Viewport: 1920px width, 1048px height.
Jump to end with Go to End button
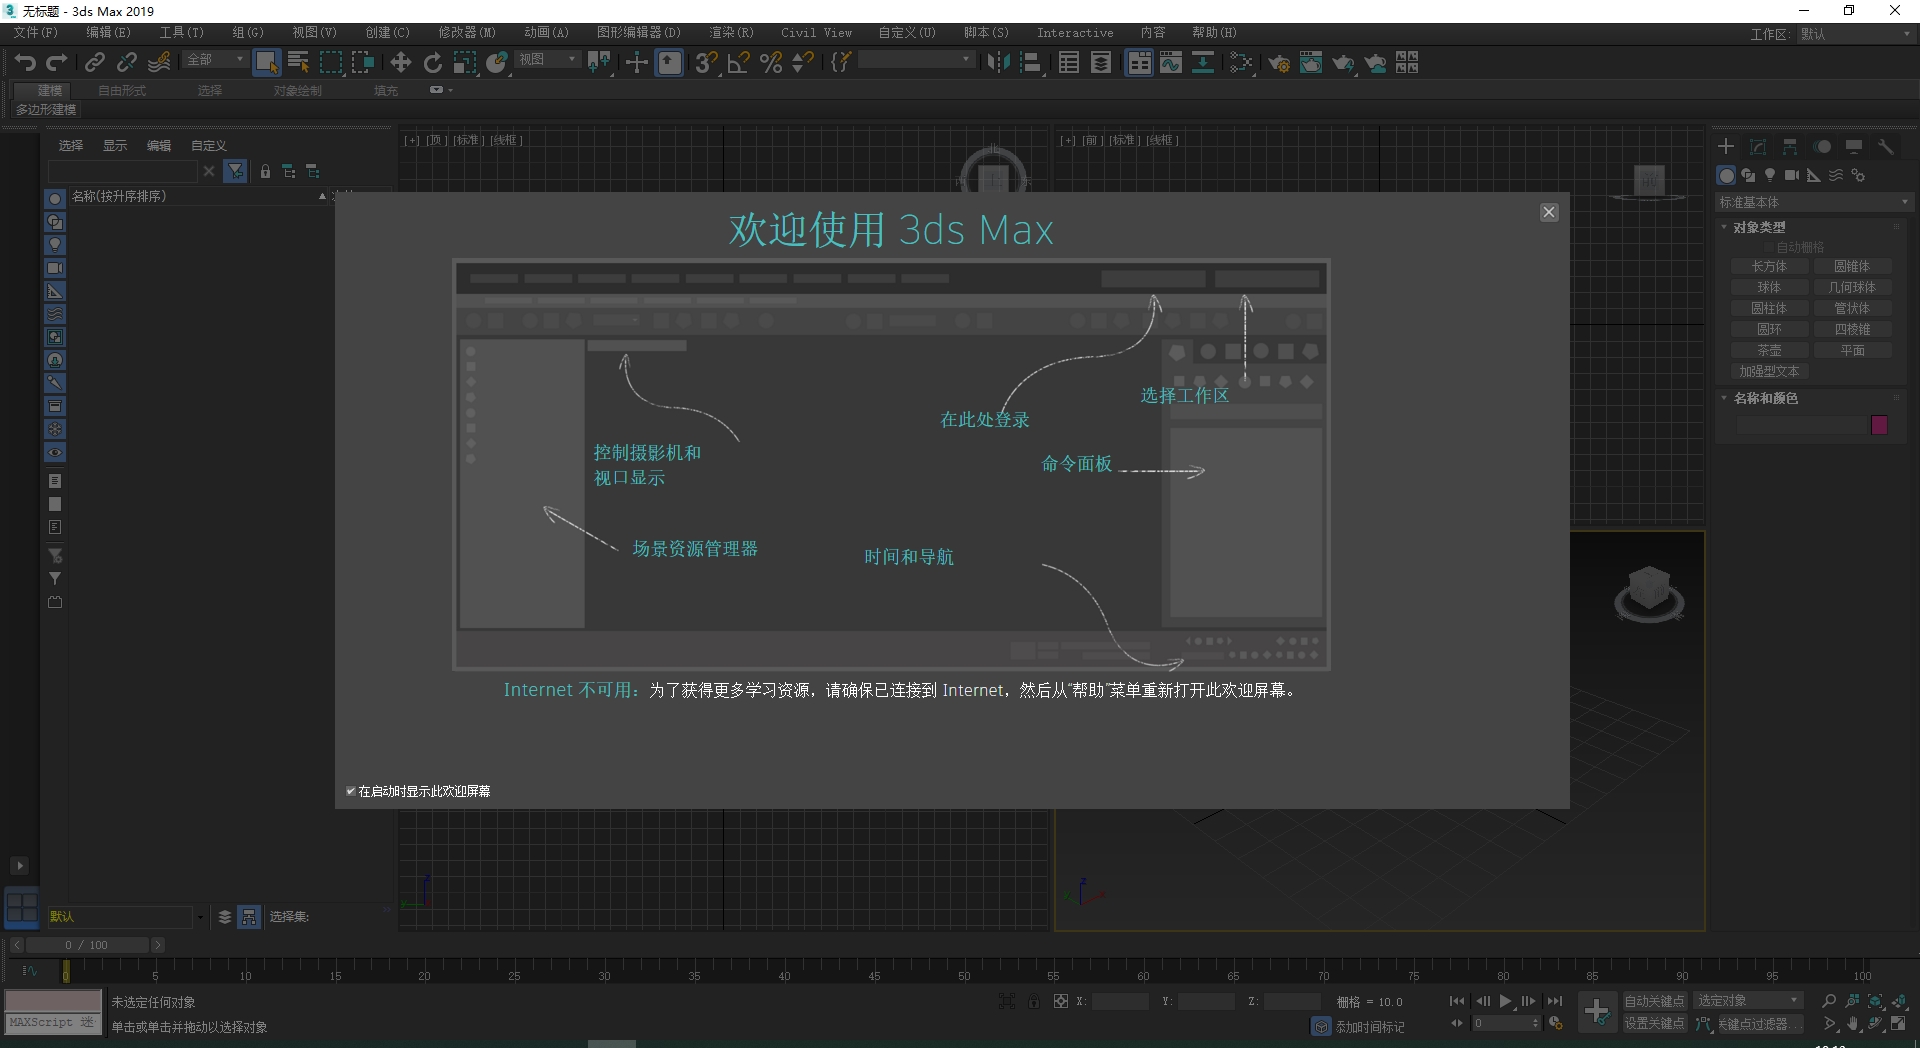[1554, 1001]
